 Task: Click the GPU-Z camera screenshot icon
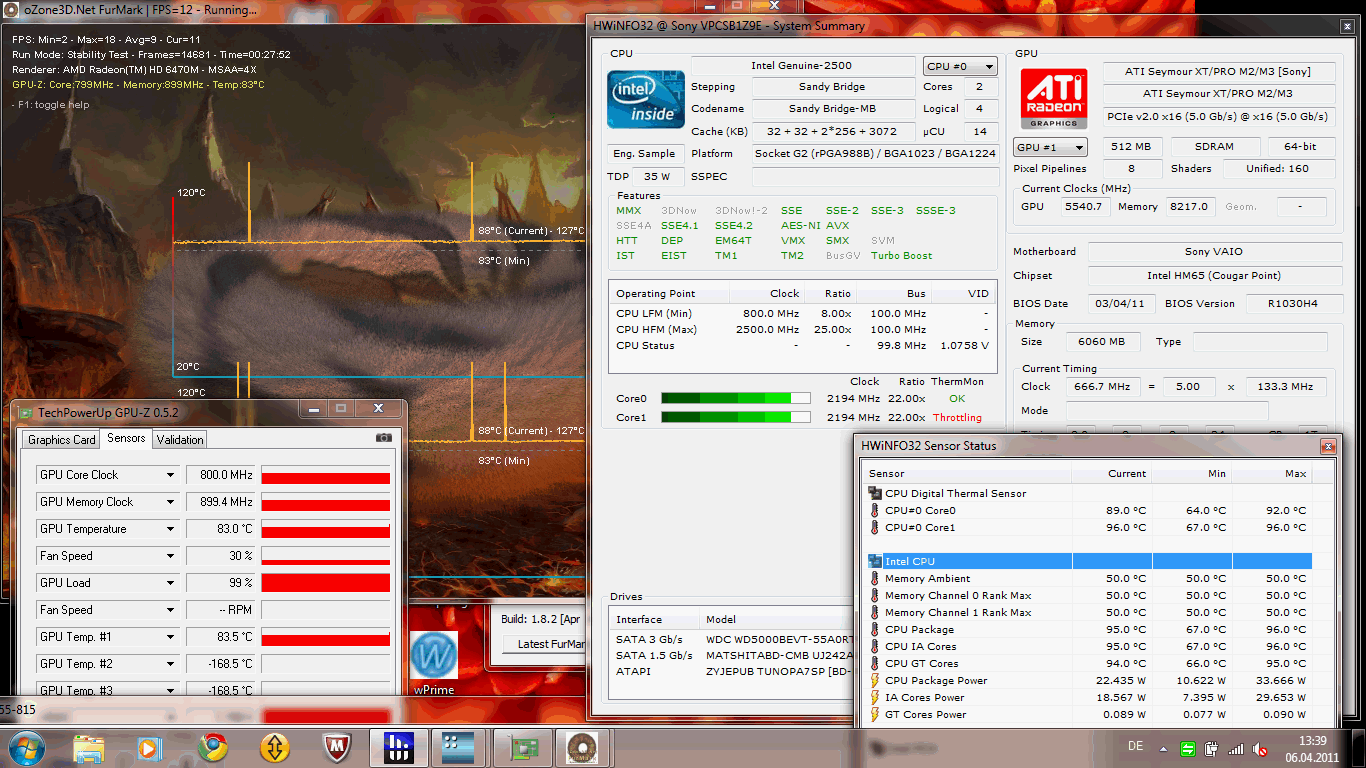383,438
